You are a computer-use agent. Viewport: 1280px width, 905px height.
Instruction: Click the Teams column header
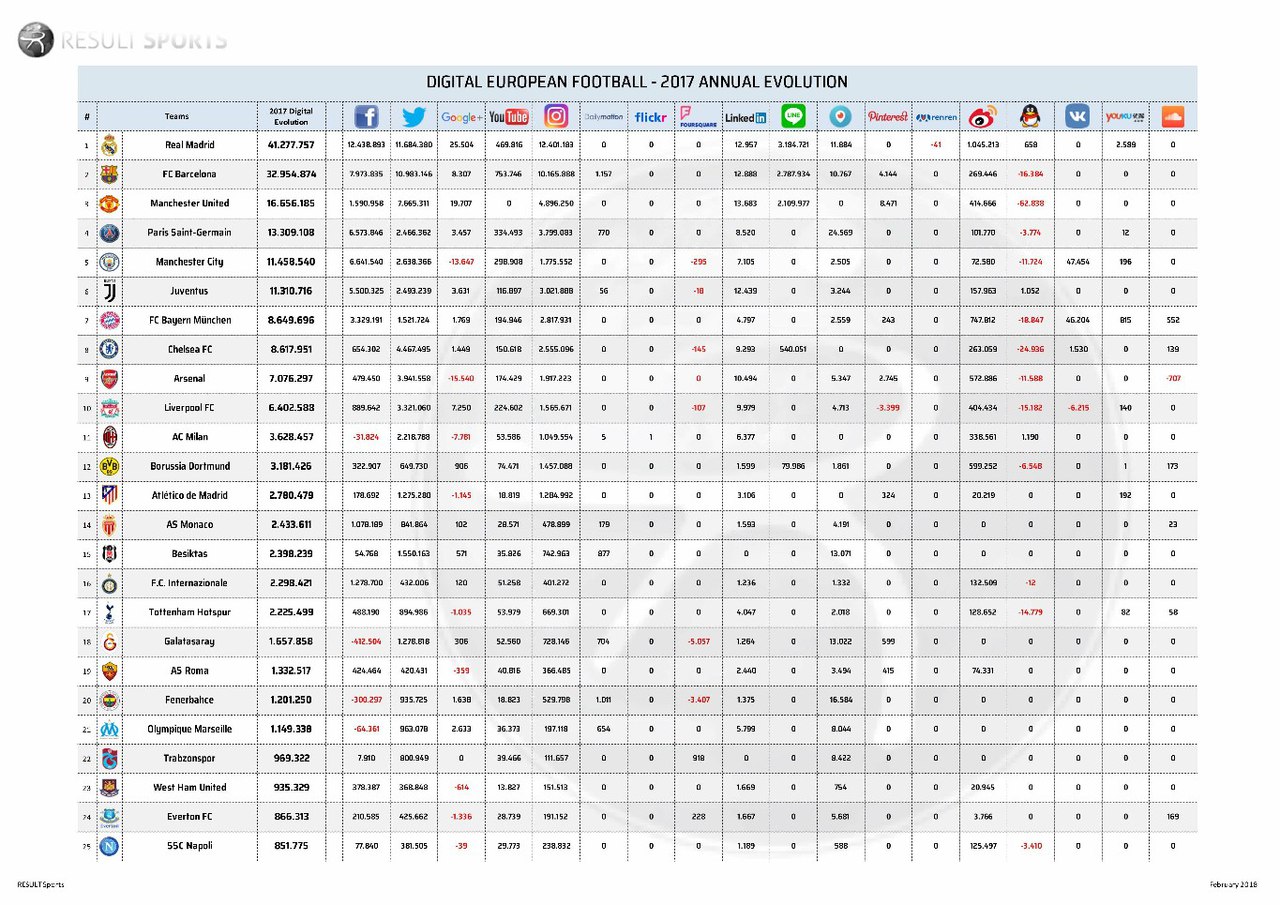(x=177, y=117)
